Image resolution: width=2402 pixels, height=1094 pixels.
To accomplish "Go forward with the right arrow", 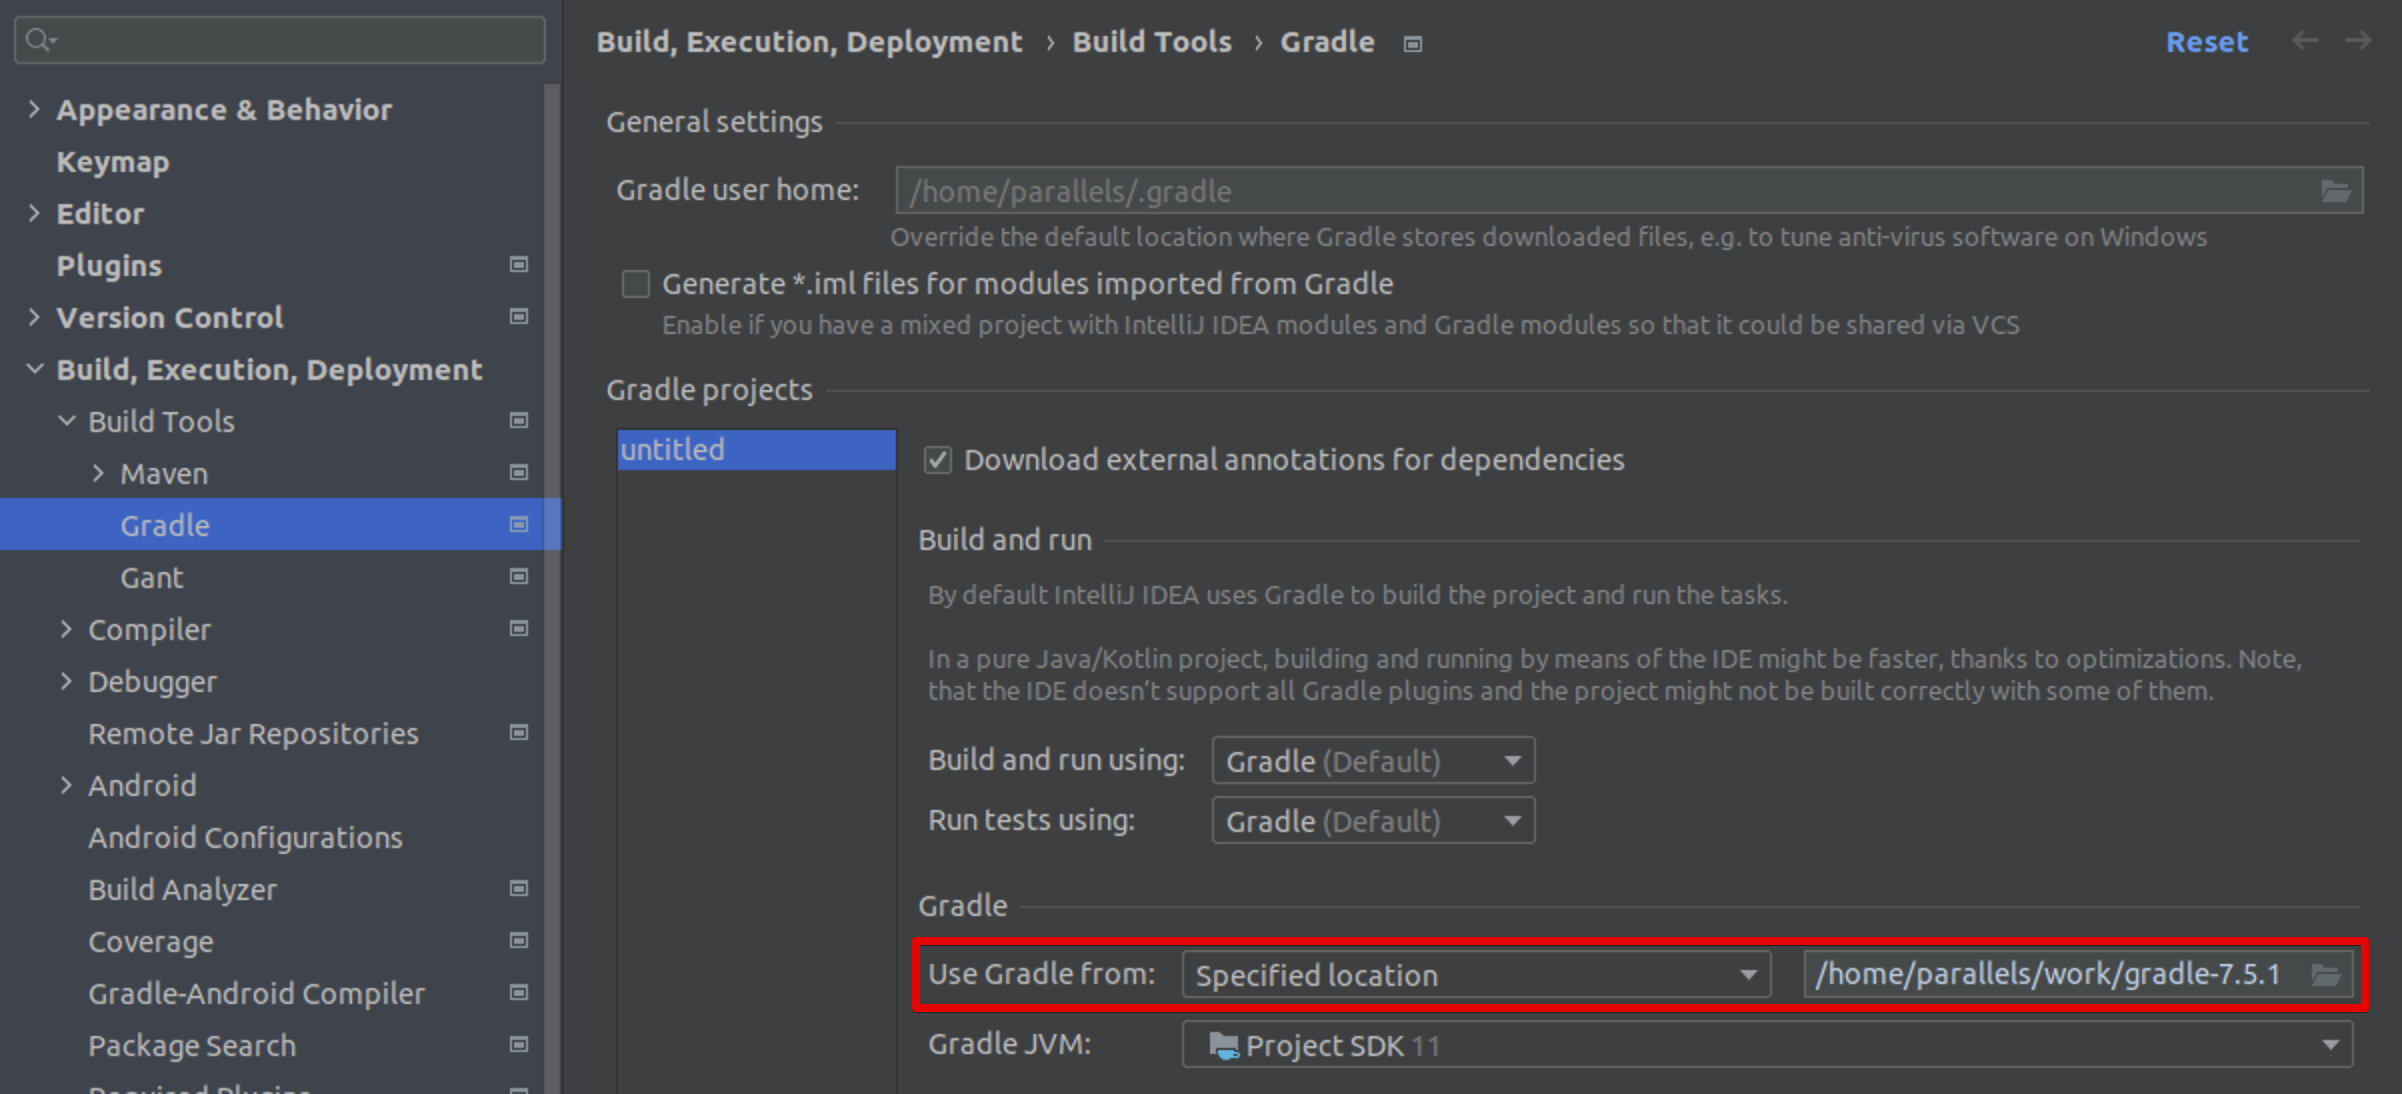I will click(2358, 41).
